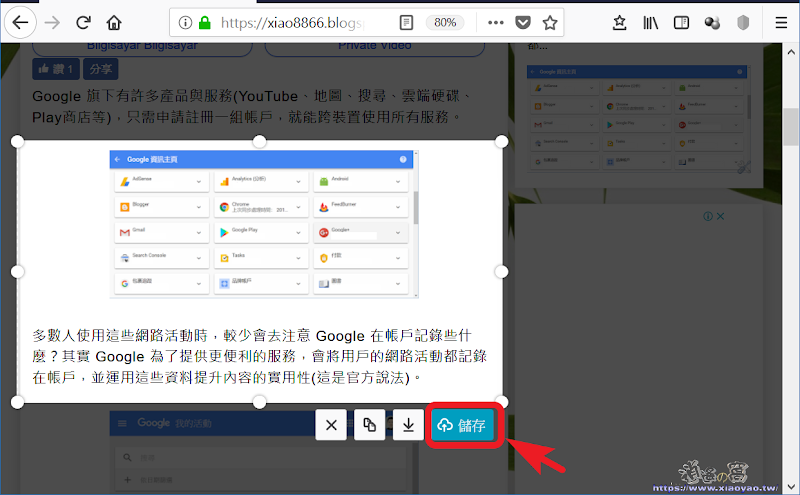Expand the Search Console dropdown chevron

coord(198,258)
